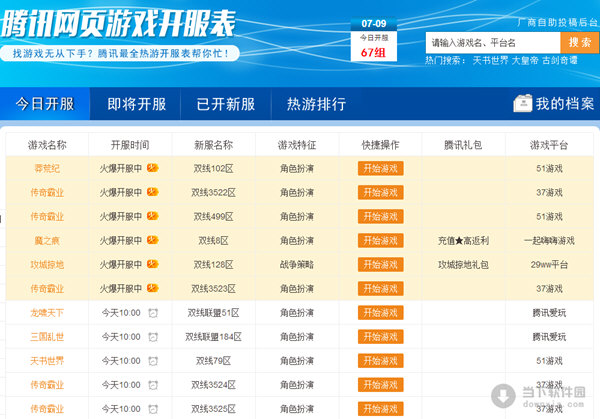600x419 pixels.
Task: Click the hot flame icon in 双线3523区 row
Action: point(153,288)
